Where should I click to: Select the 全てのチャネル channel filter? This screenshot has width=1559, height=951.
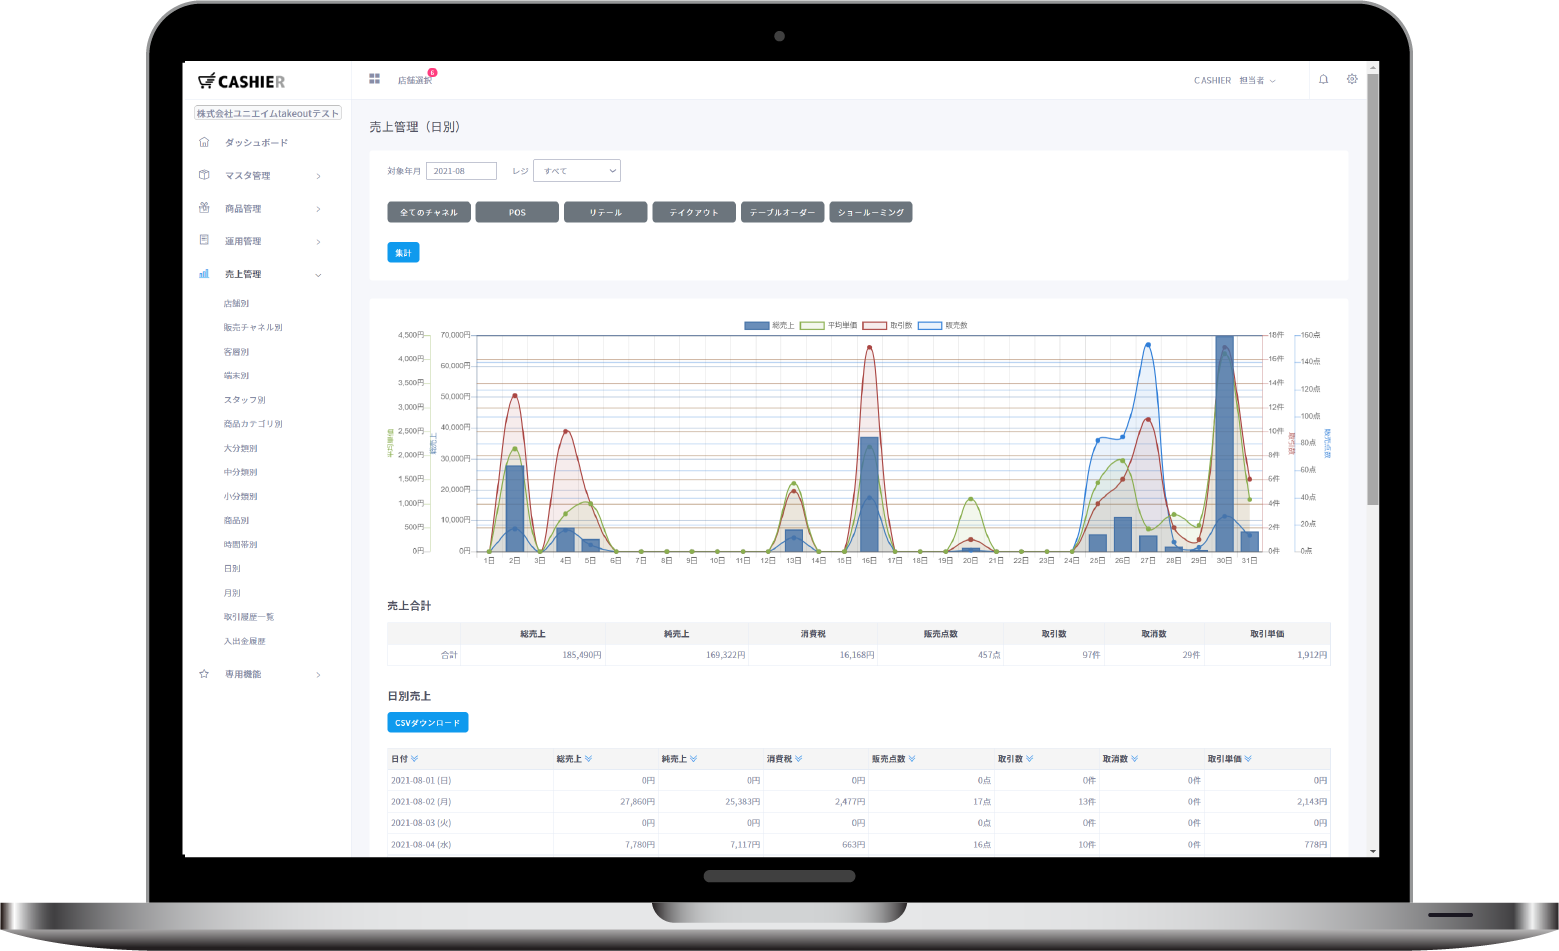click(x=429, y=212)
